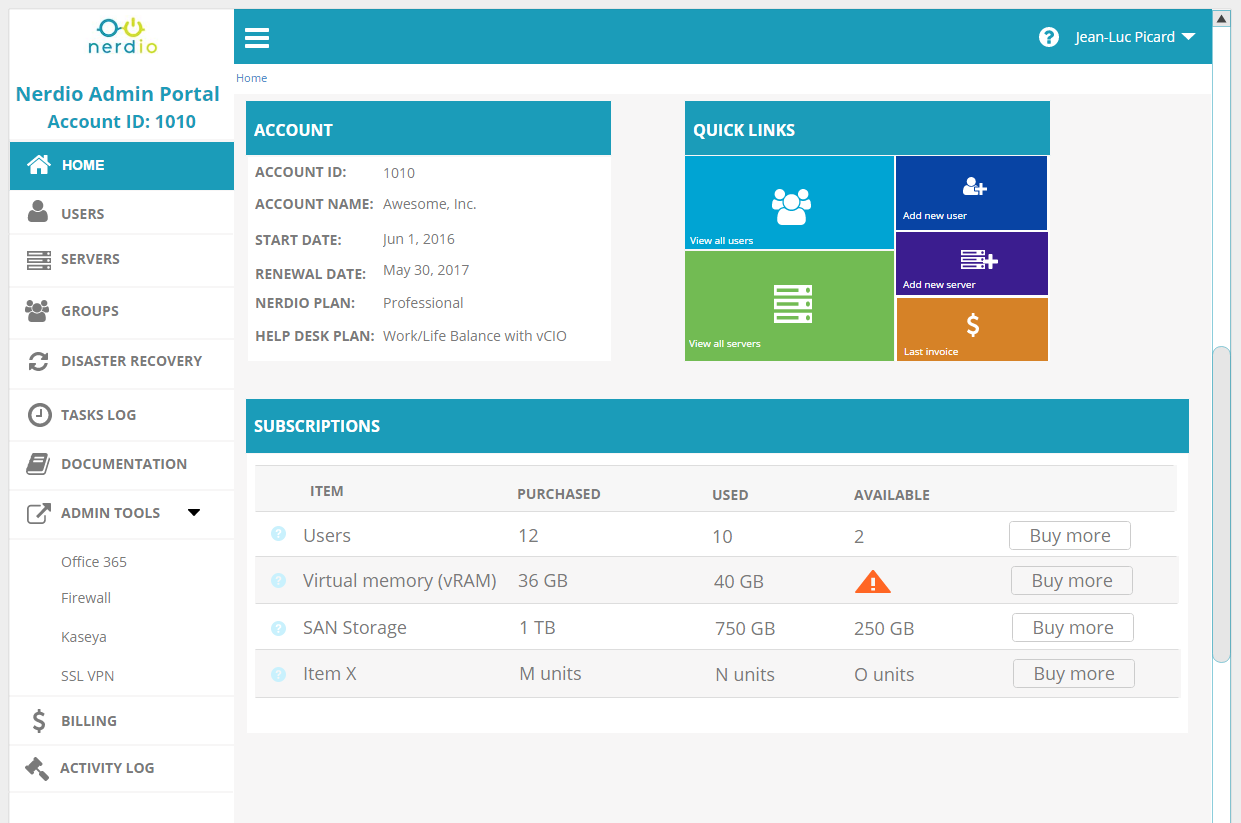
Task: Open USERS menu item
Action: coord(121,213)
